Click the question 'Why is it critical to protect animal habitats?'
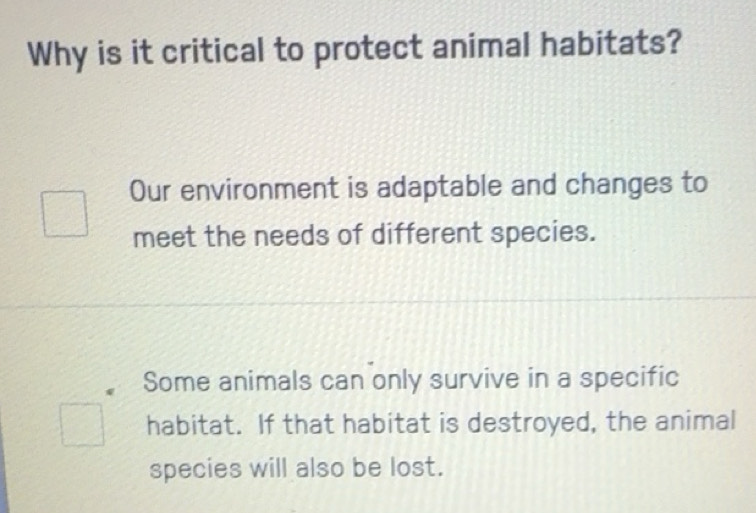756x513 pixels. 354,49
